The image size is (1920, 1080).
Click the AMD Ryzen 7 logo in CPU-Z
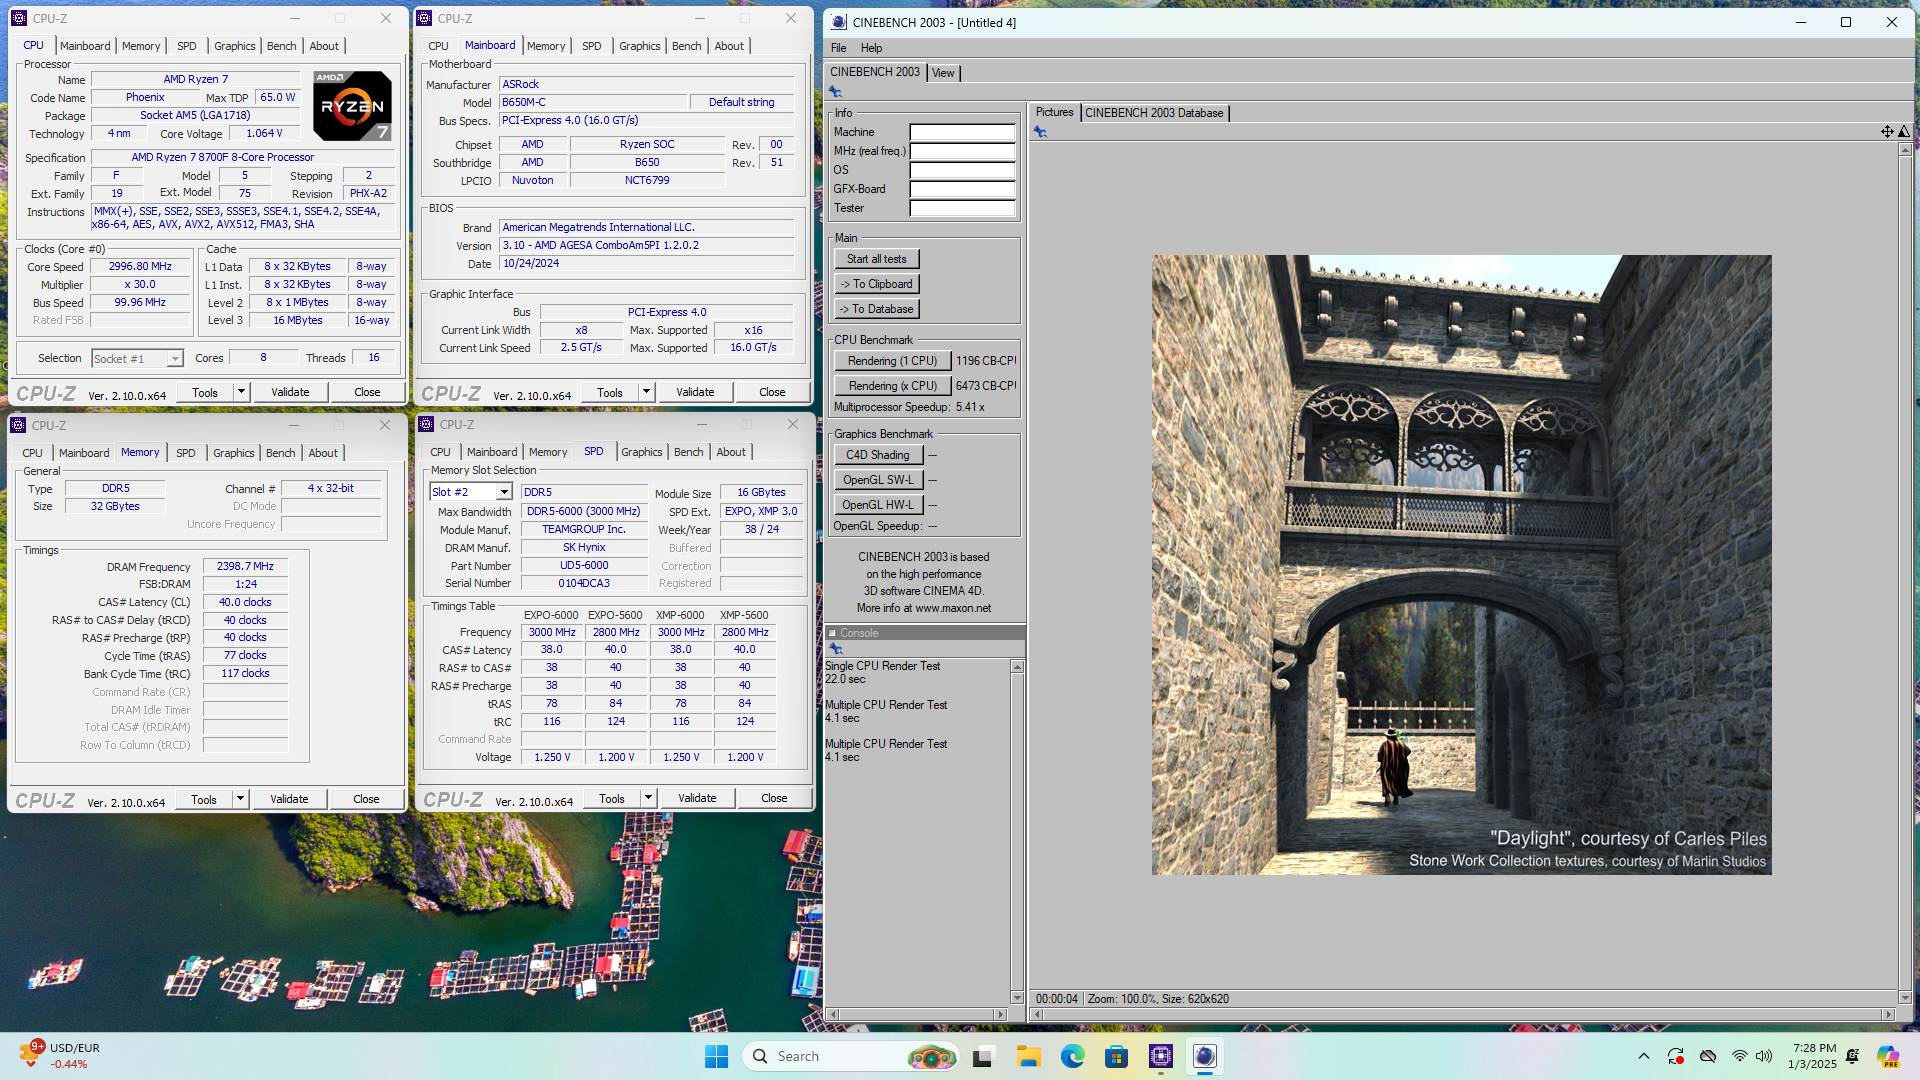tap(352, 106)
